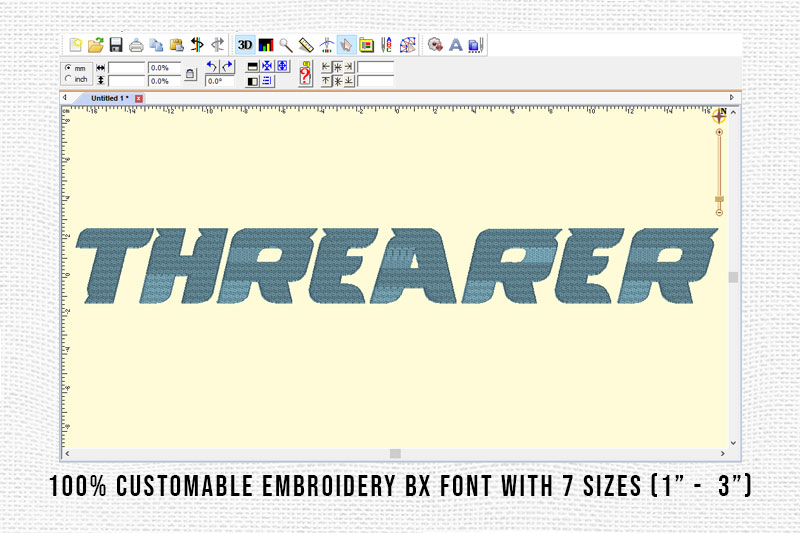Viewport: 800px width, 533px height.
Task: Click the rotation angle 0.0° field
Action: tap(219, 81)
